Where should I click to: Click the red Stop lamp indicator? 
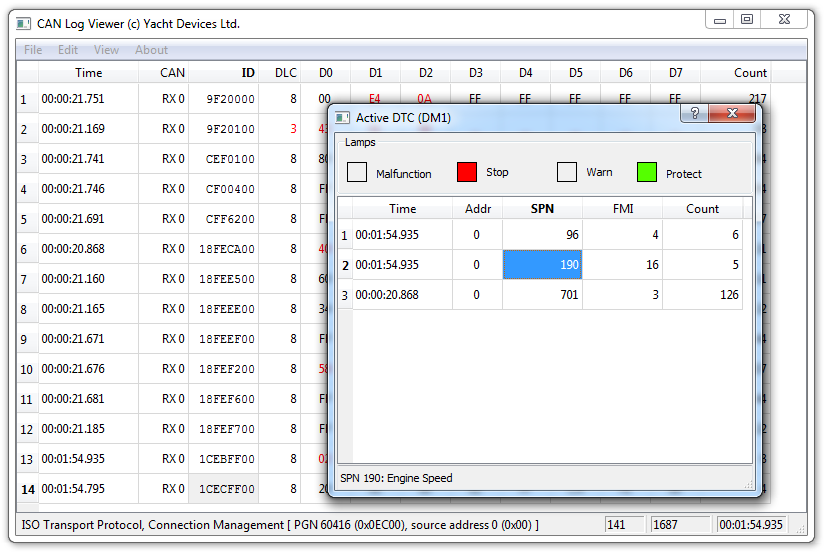[467, 172]
